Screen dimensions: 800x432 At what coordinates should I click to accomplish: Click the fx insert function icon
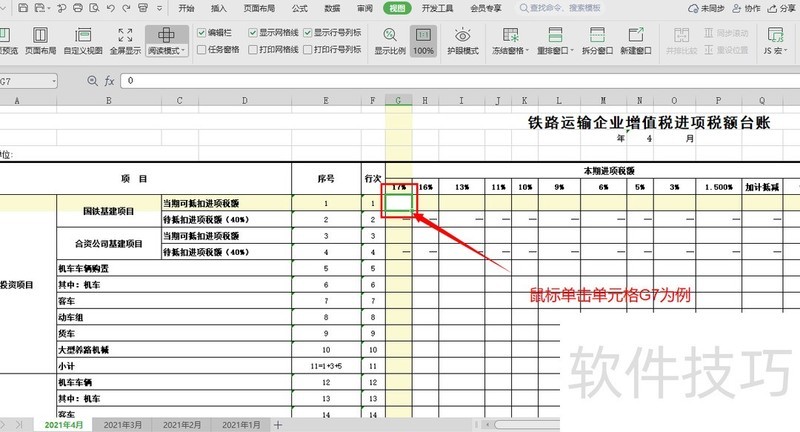click(x=109, y=81)
